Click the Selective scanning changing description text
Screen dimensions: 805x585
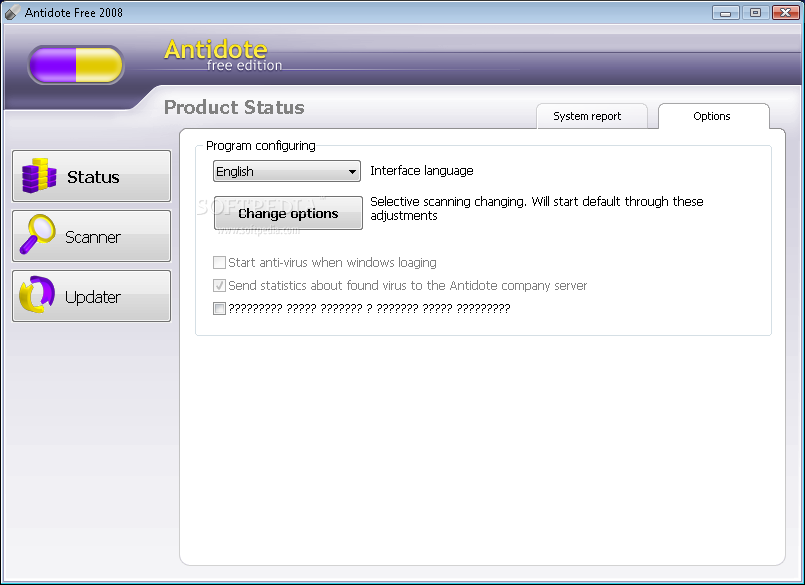tap(536, 208)
